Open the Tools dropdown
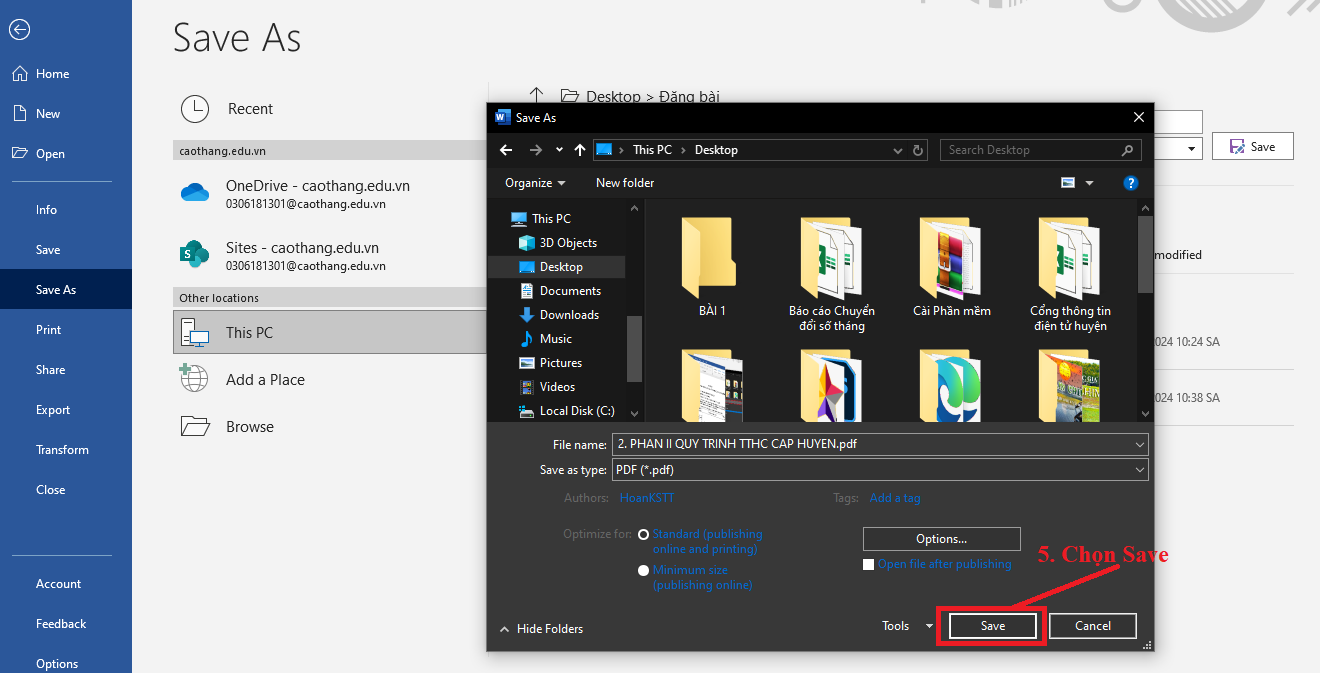1320x673 pixels. coord(906,626)
